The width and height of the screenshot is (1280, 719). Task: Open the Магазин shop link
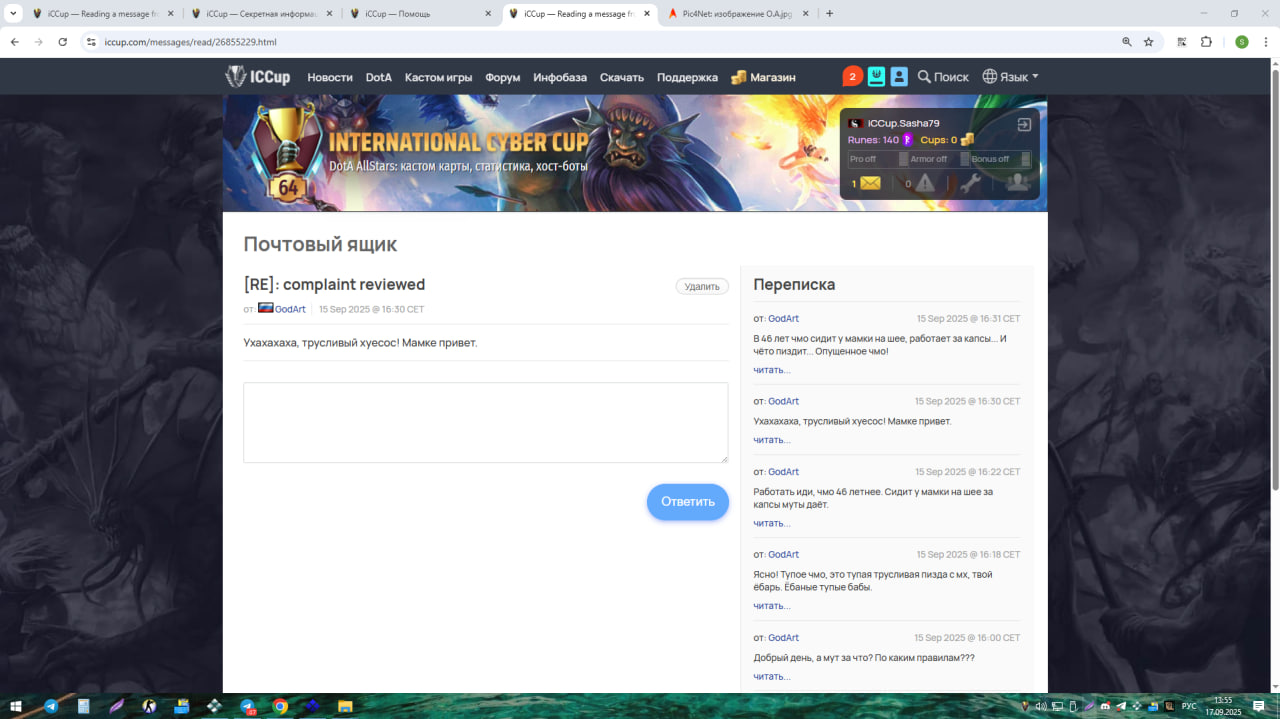pyautogui.click(x=763, y=77)
